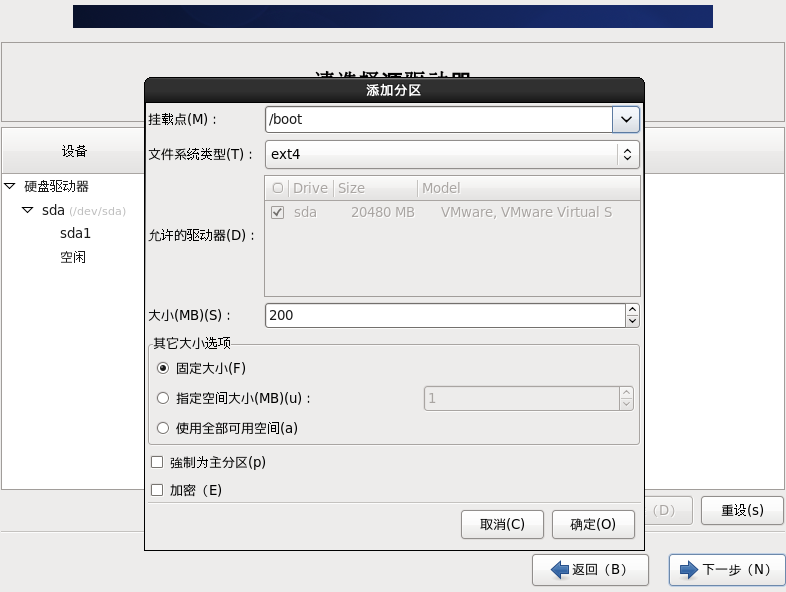Select the 指定空间大小(MB)(u) radio button
786x592 pixels.
click(x=163, y=399)
